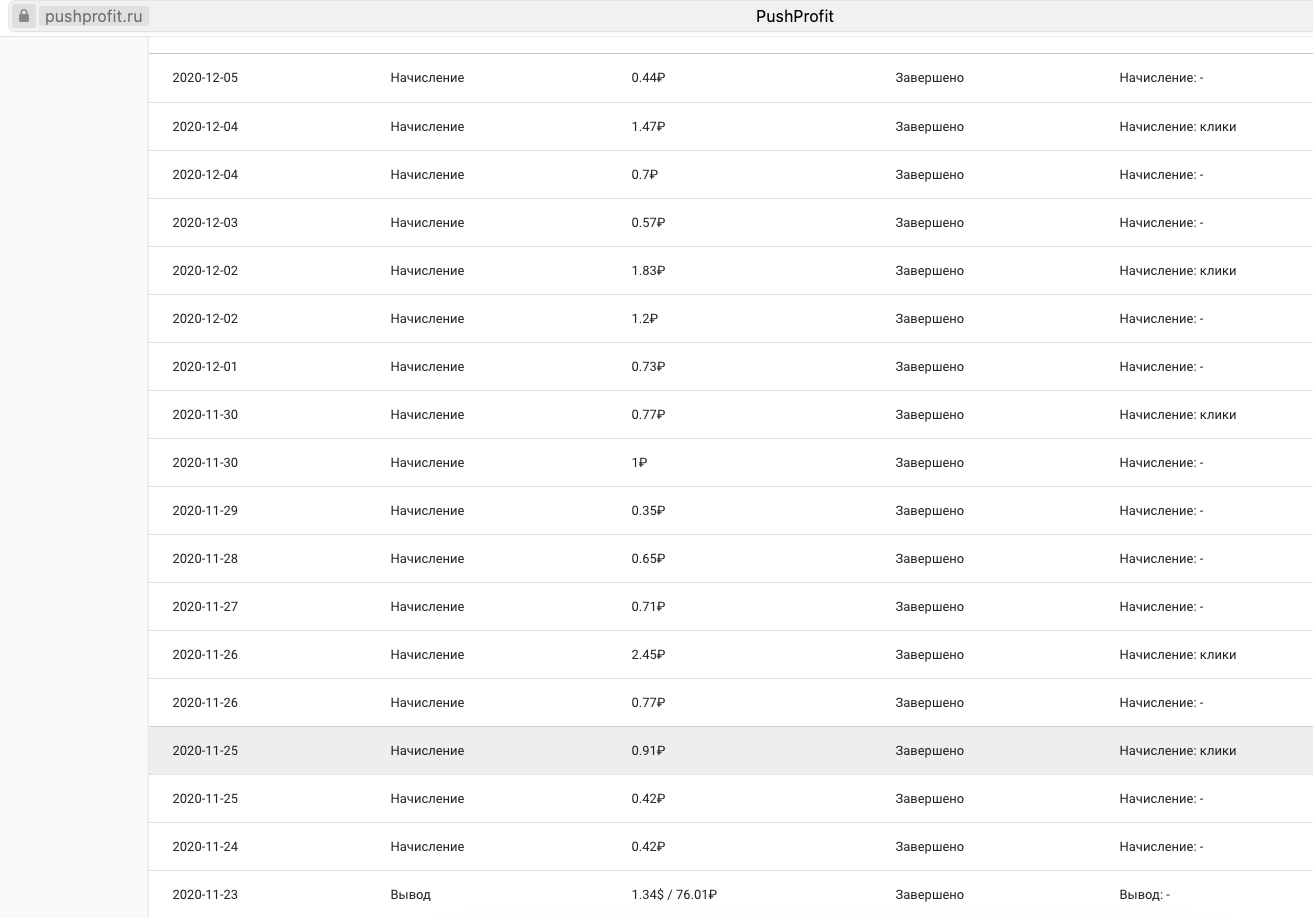Click the 1.47₽ amount cell
The width and height of the screenshot is (1313, 918).
point(648,127)
